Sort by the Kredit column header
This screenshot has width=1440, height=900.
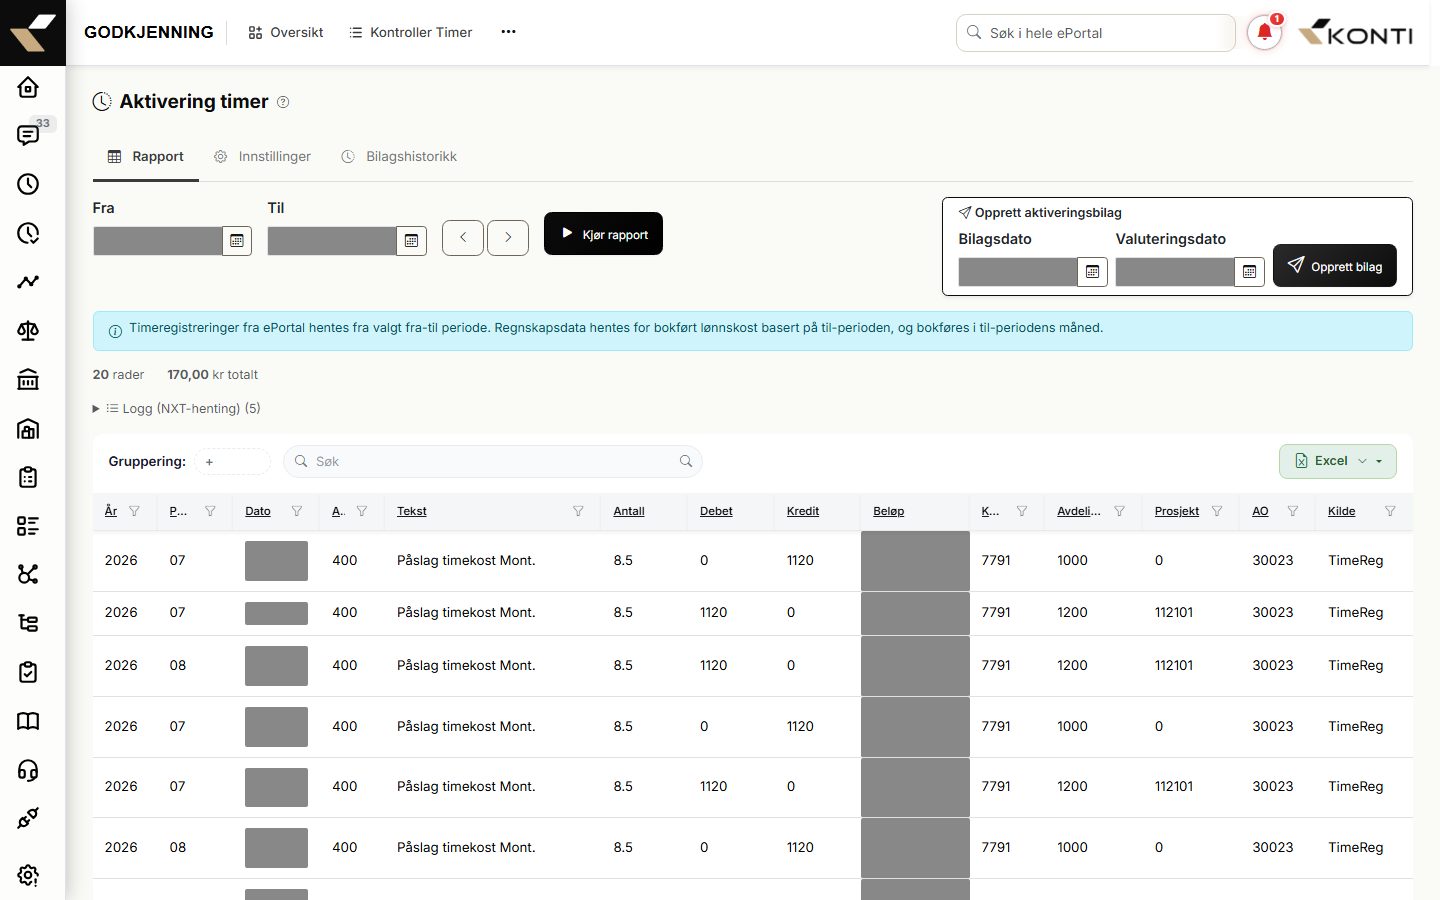[803, 511]
